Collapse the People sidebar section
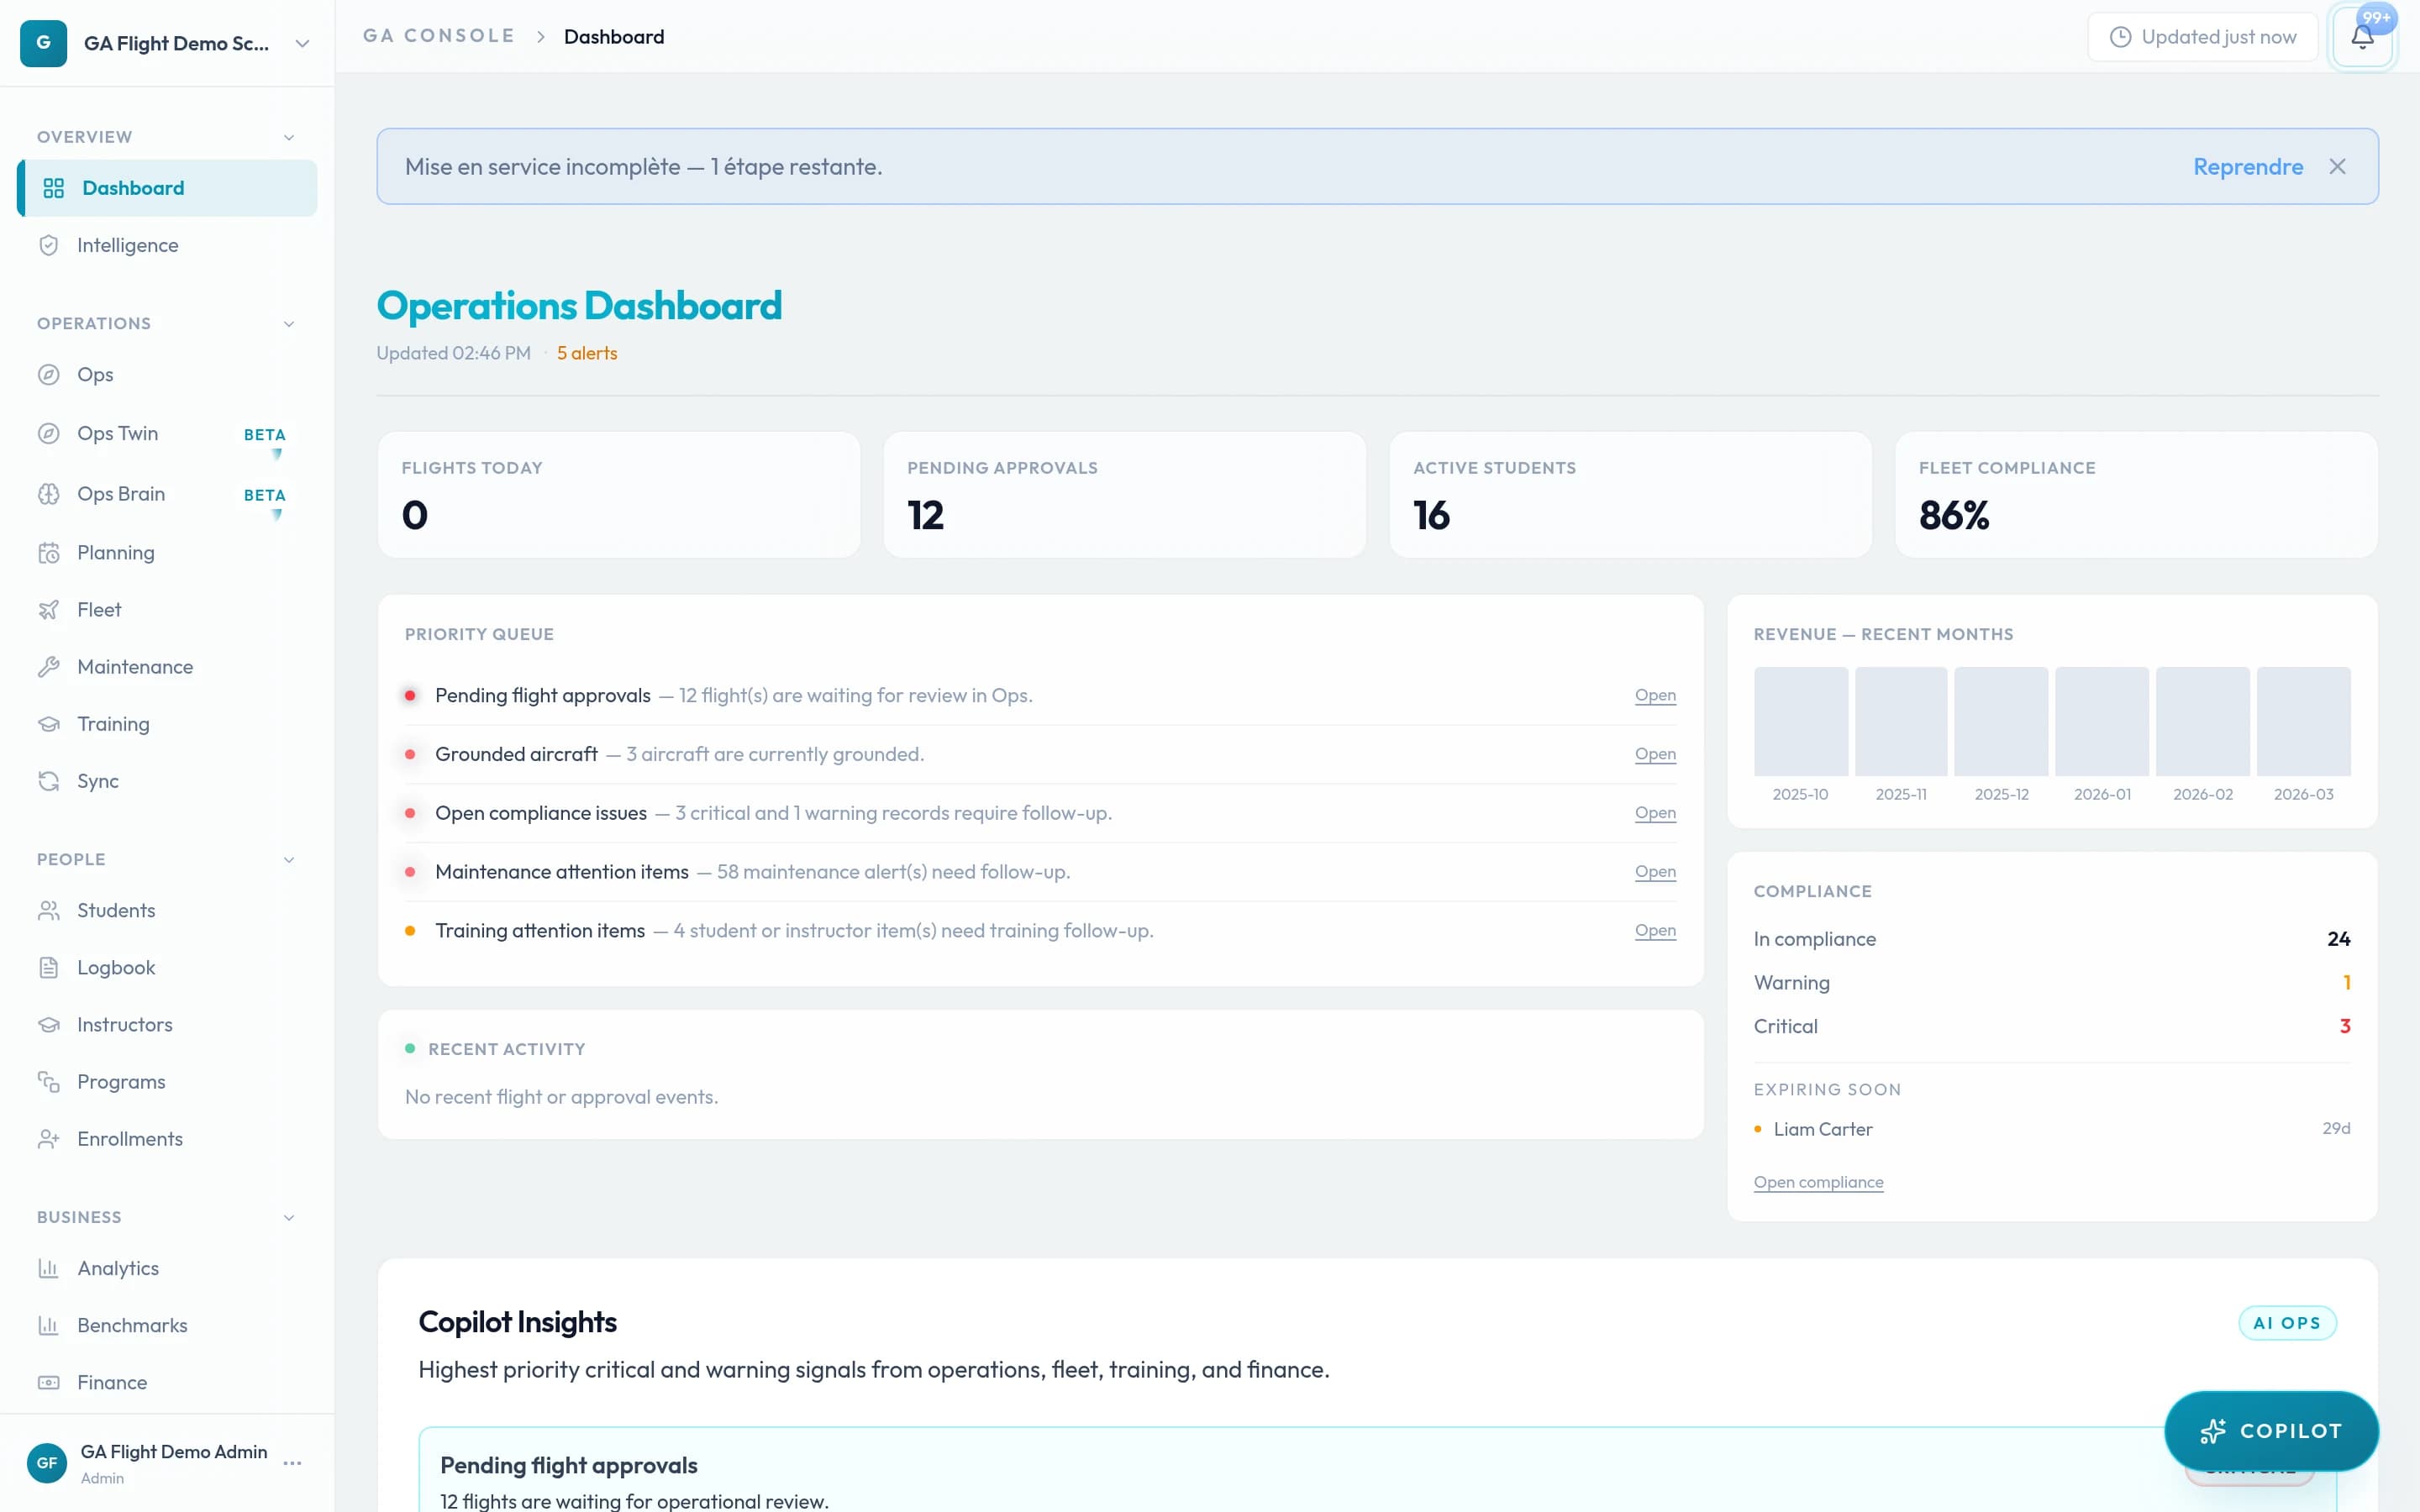 [289, 860]
